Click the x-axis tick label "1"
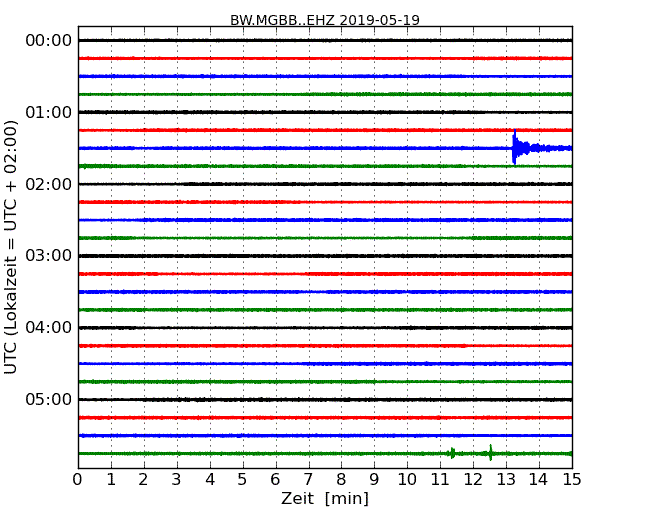Viewport: 650px width, 520px height. (111, 480)
